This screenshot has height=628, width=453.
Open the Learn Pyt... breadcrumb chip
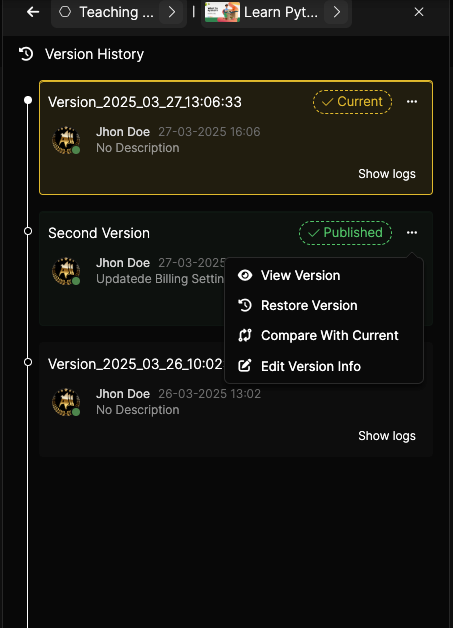tap(276, 12)
